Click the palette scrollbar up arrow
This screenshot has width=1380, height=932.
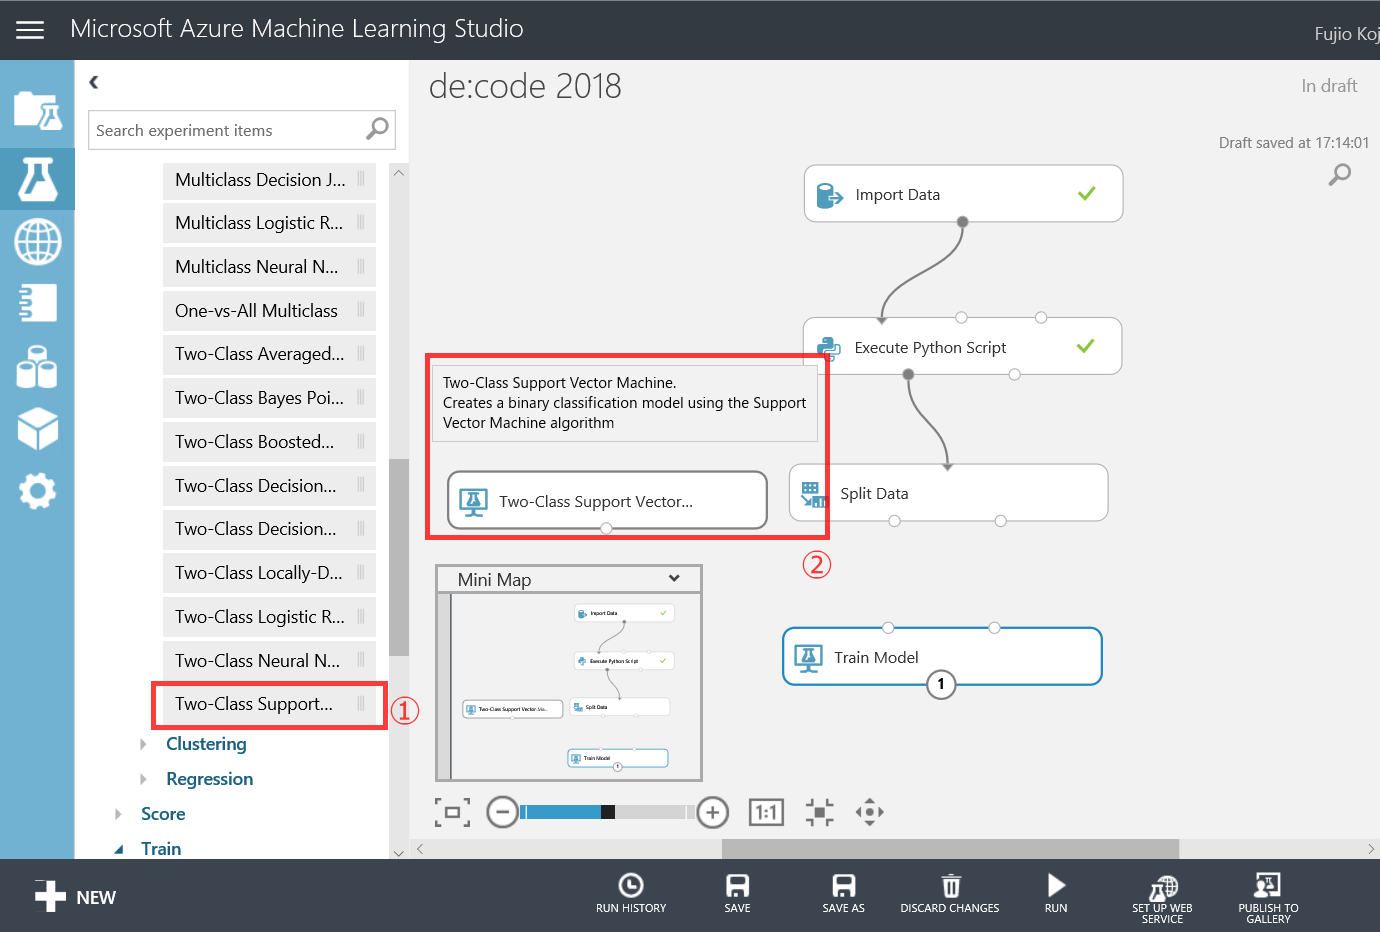point(399,173)
